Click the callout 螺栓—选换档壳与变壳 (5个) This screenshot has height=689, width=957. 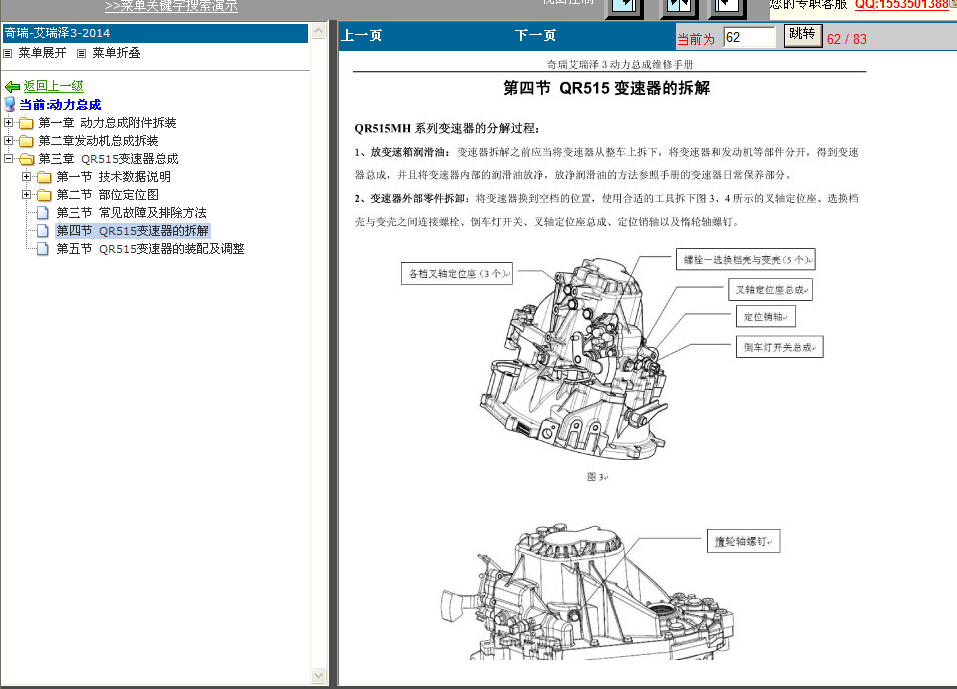pos(746,259)
